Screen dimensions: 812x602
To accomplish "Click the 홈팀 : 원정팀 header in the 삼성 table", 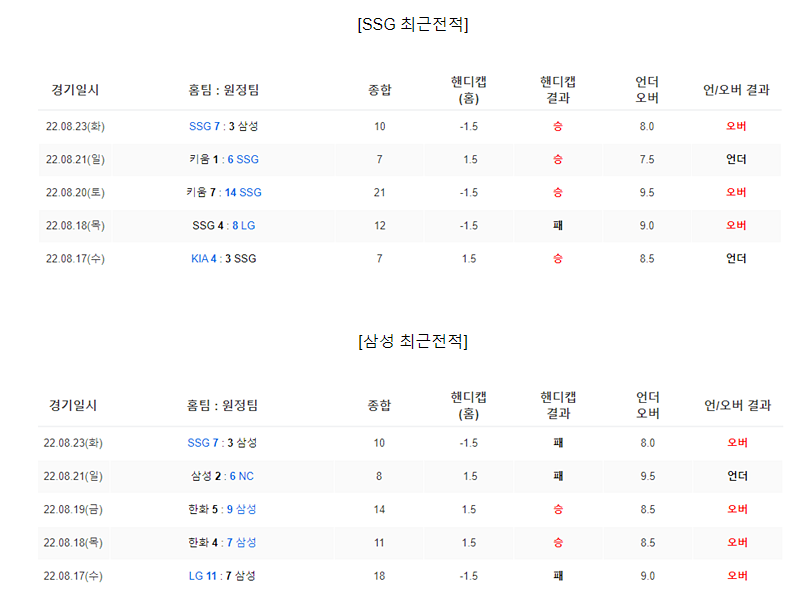I will coord(222,405).
